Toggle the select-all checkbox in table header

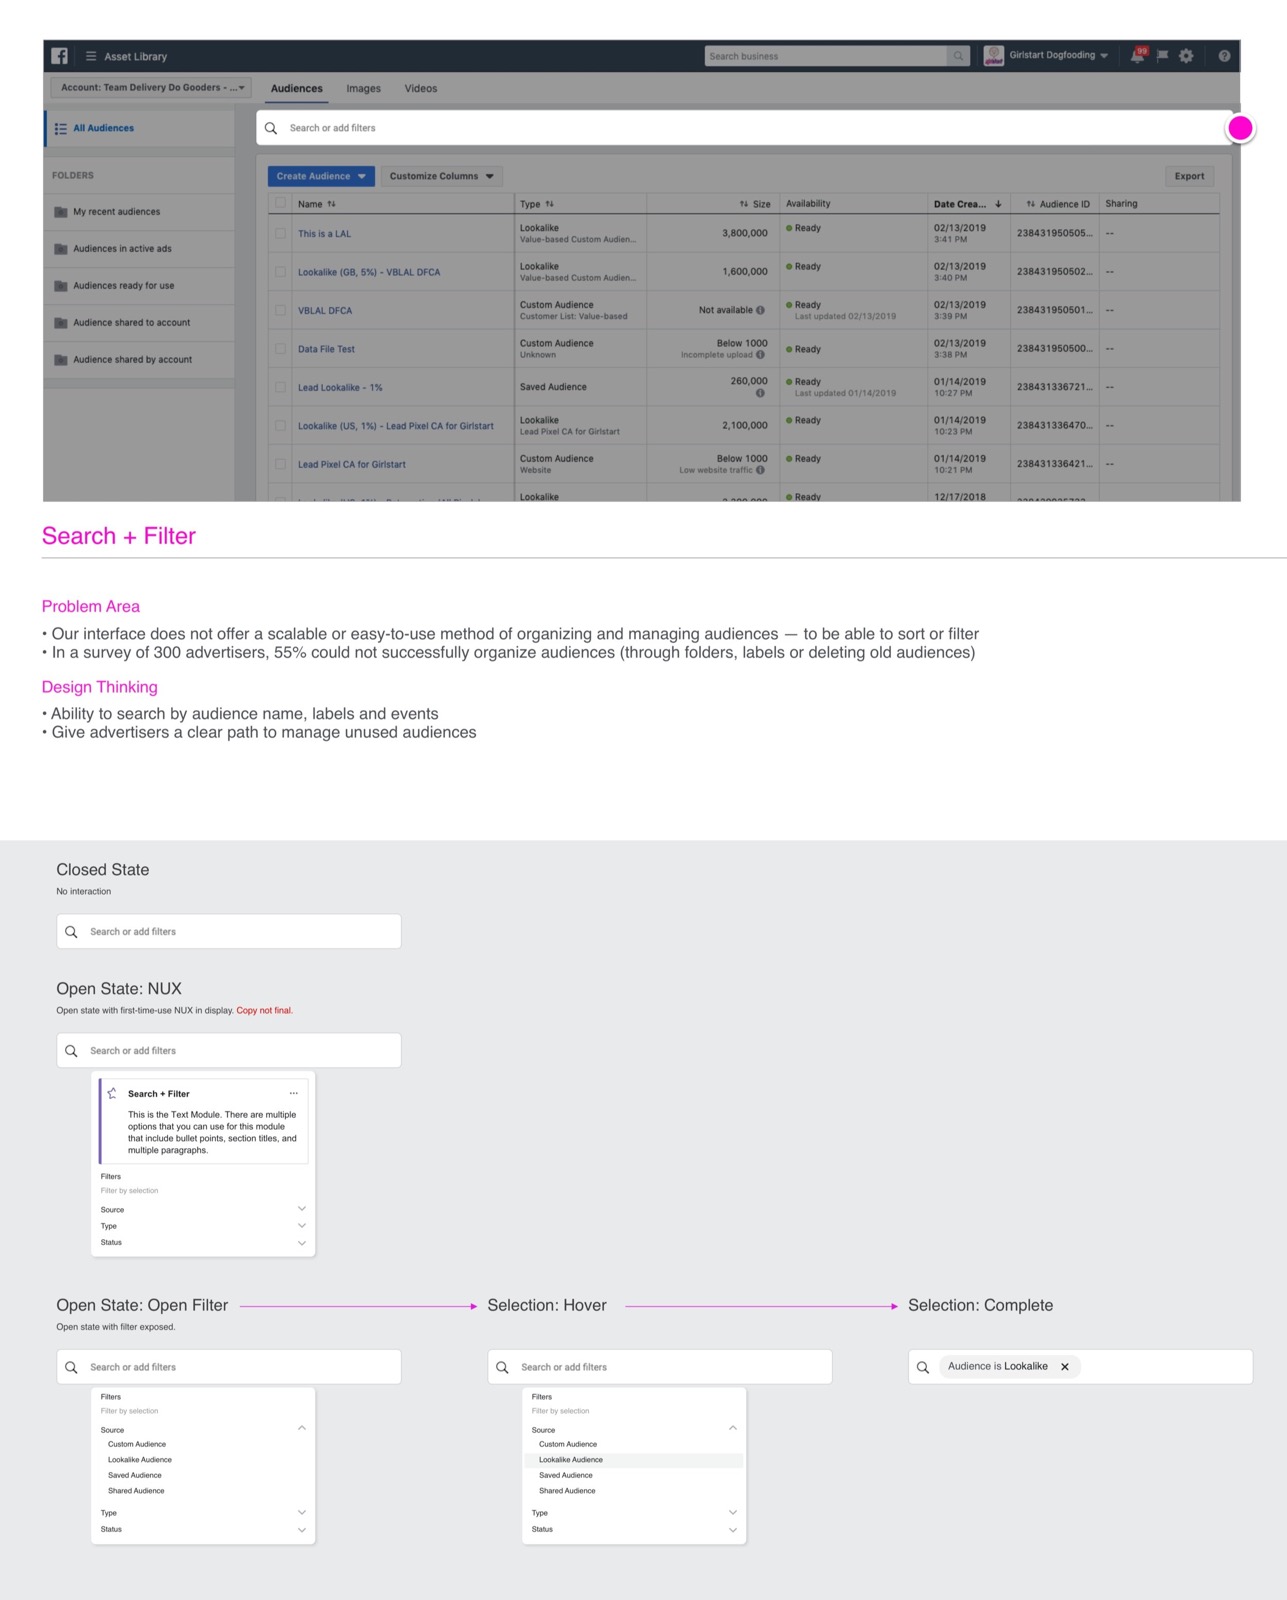280,203
